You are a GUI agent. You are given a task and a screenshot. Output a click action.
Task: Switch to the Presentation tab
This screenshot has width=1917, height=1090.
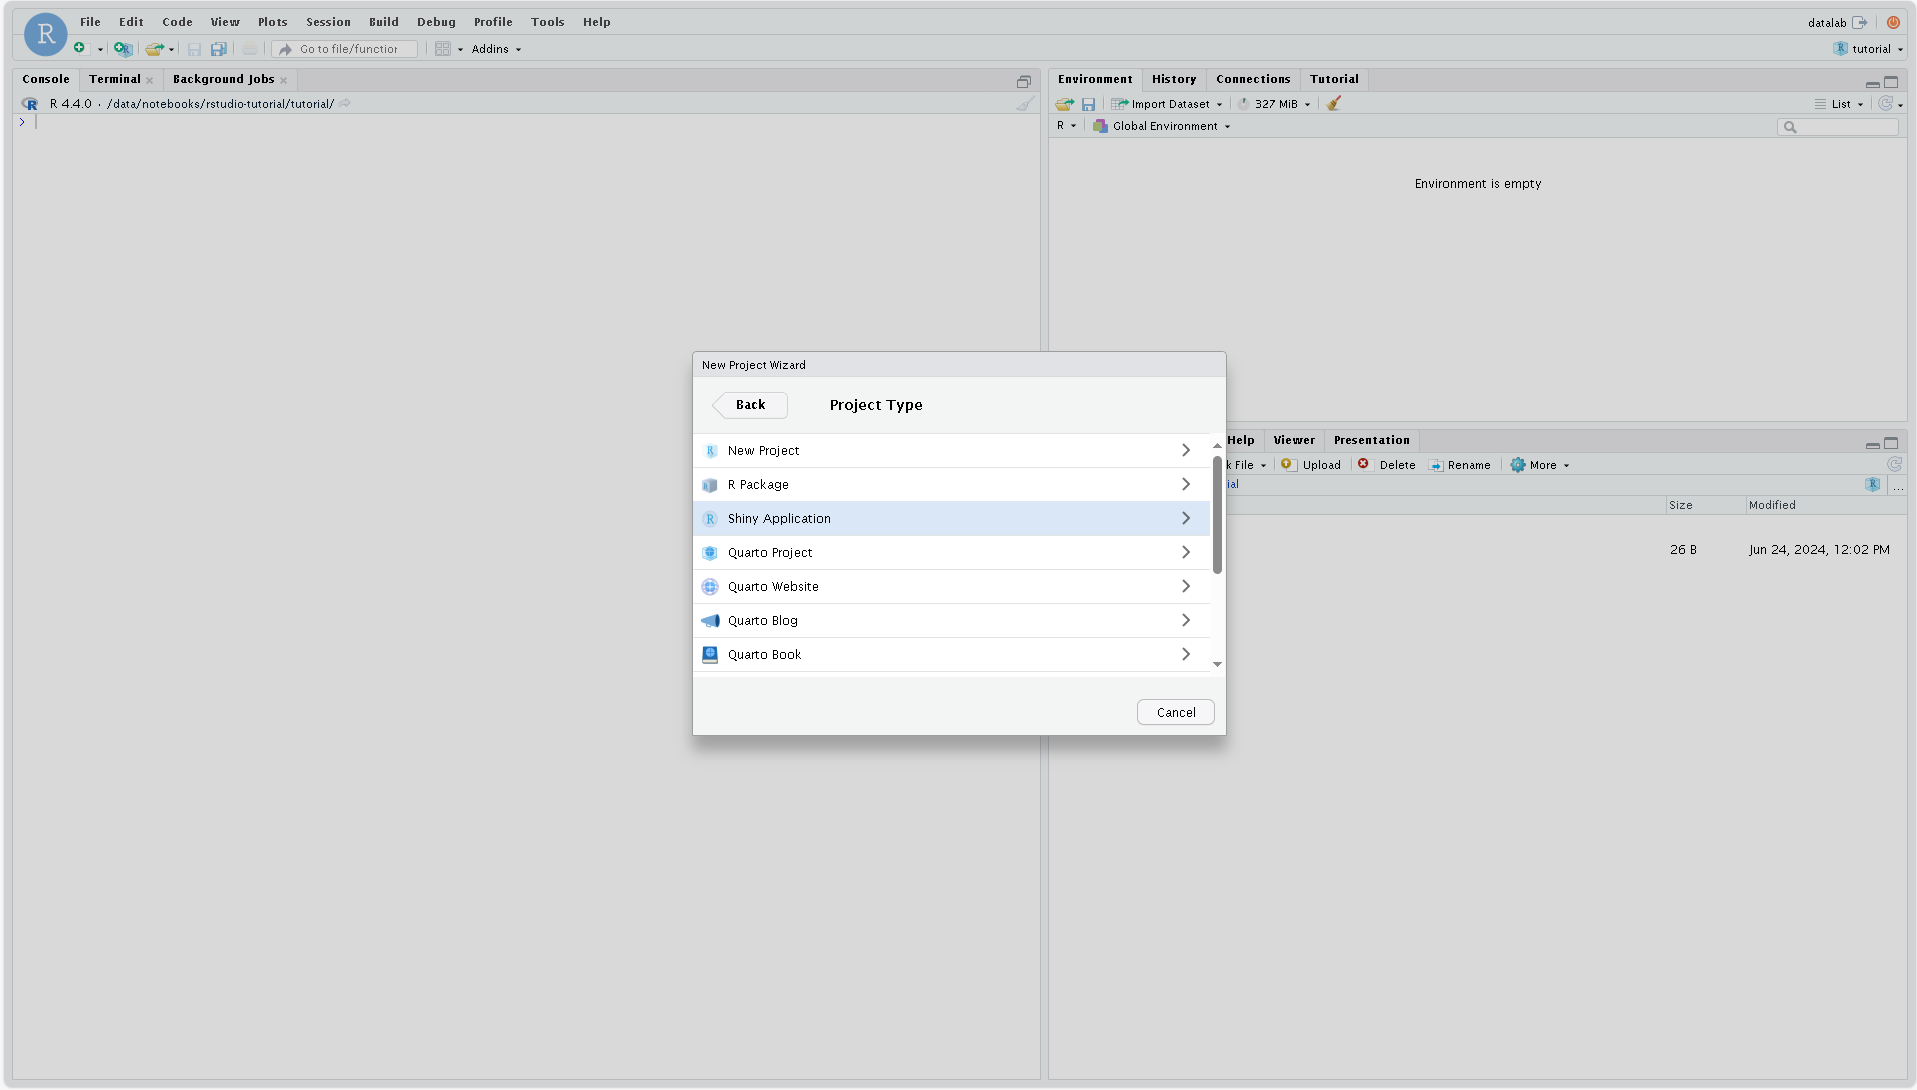tap(1371, 440)
